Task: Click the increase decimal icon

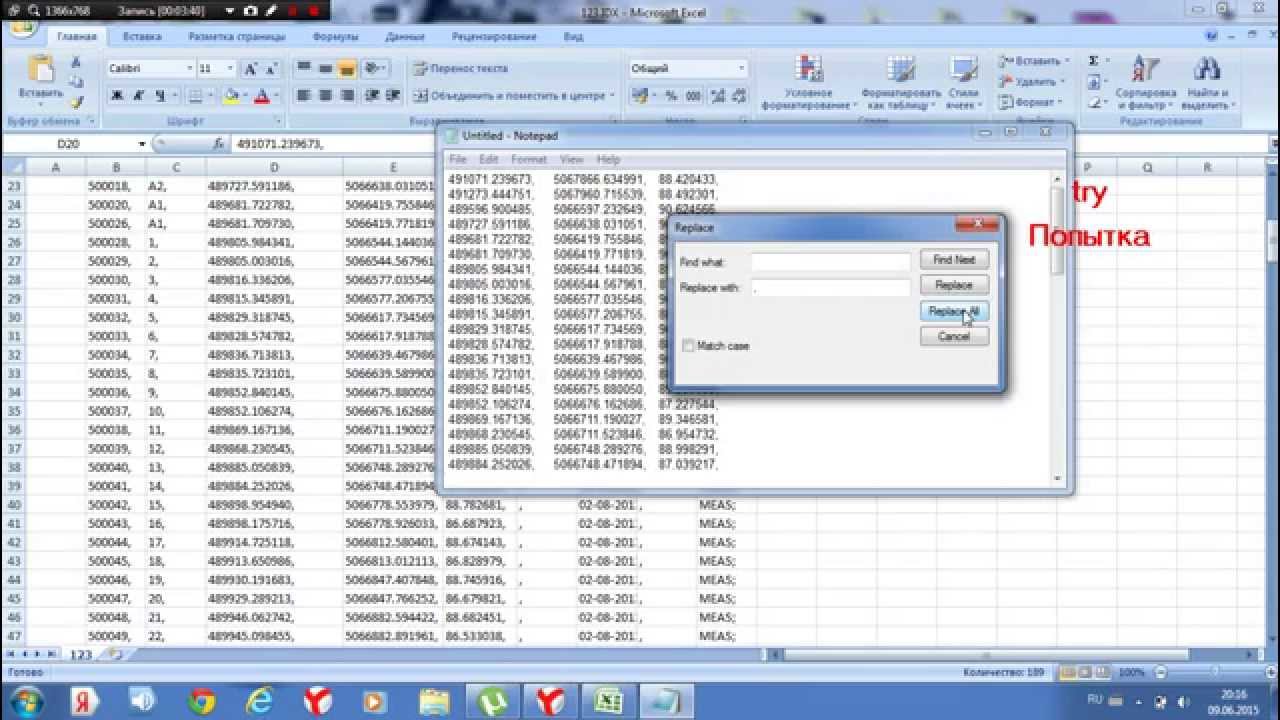Action: [x=717, y=96]
